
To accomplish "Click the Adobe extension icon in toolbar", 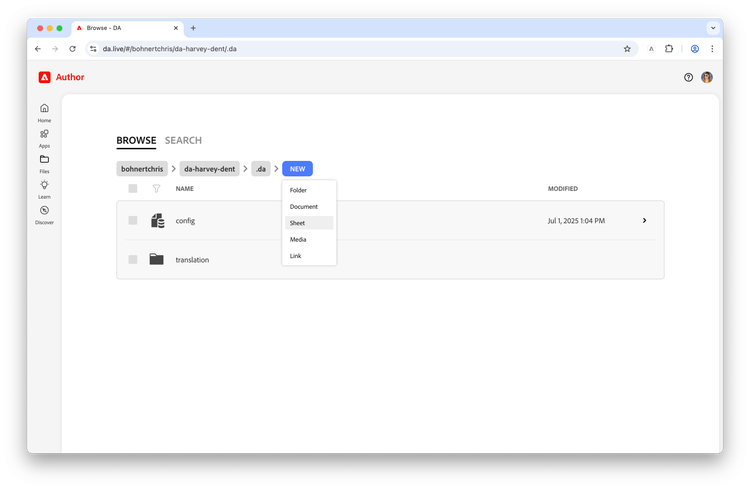I will 651,49.
